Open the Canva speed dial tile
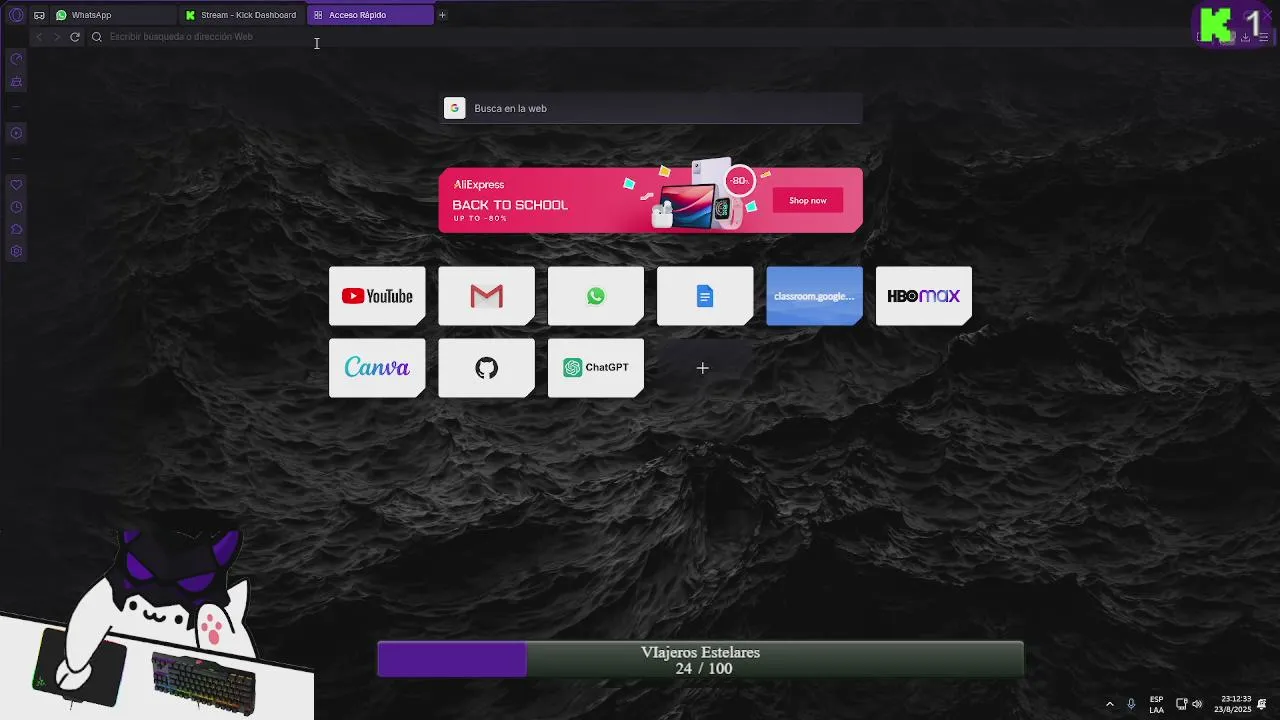This screenshot has width=1280, height=720. point(377,368)
